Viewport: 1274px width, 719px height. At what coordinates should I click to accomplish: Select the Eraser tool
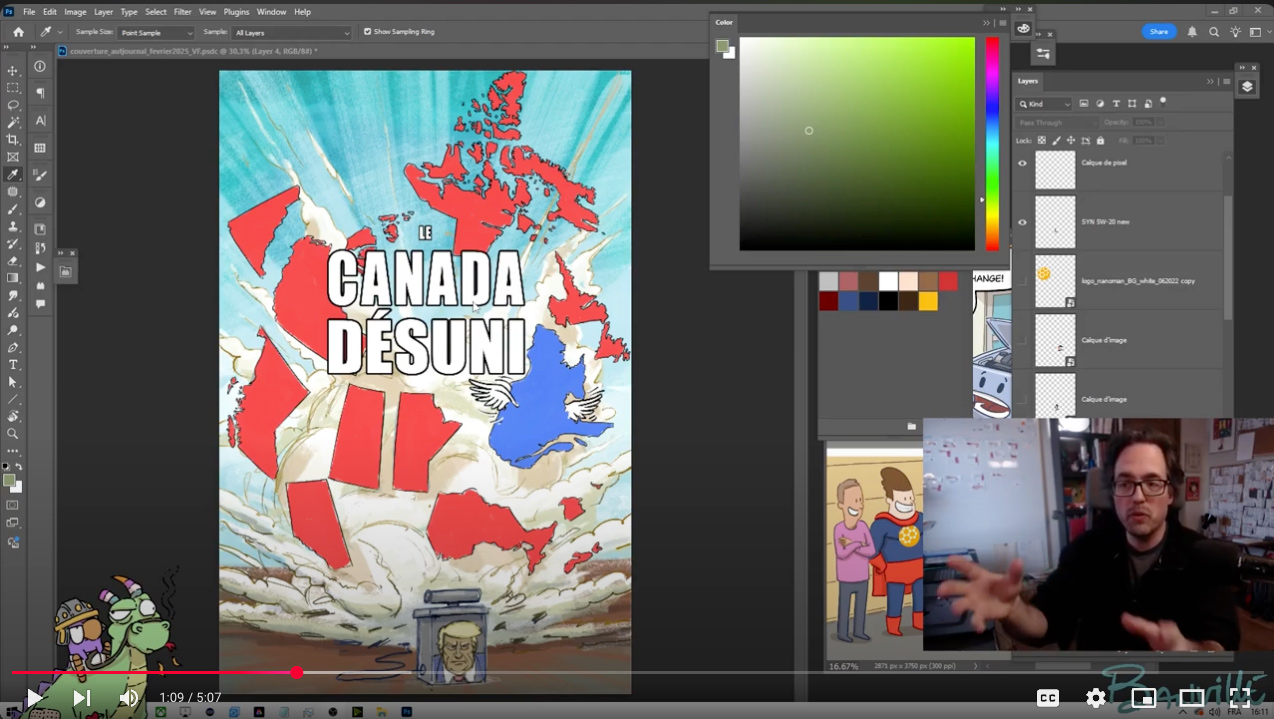point(13,261)
